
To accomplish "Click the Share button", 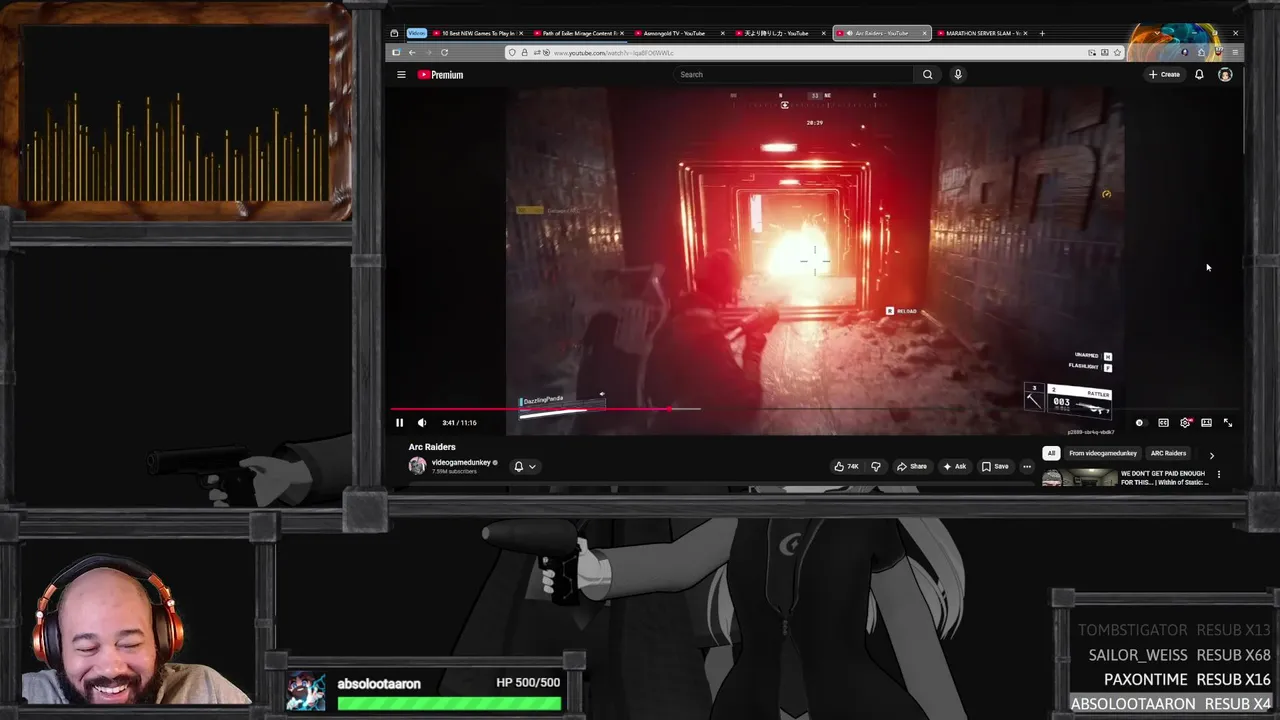I will click(x=911, y=466).
